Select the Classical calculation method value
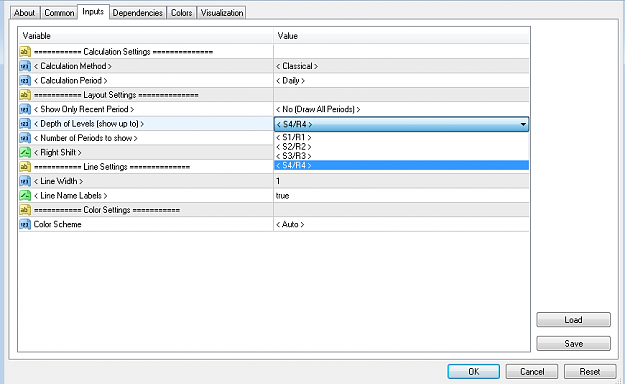The height and width of the screenshot is (384, 625). click(x=297, y=66)
